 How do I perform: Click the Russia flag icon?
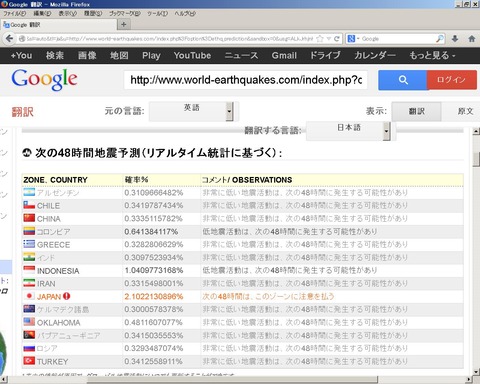point(29,348)
